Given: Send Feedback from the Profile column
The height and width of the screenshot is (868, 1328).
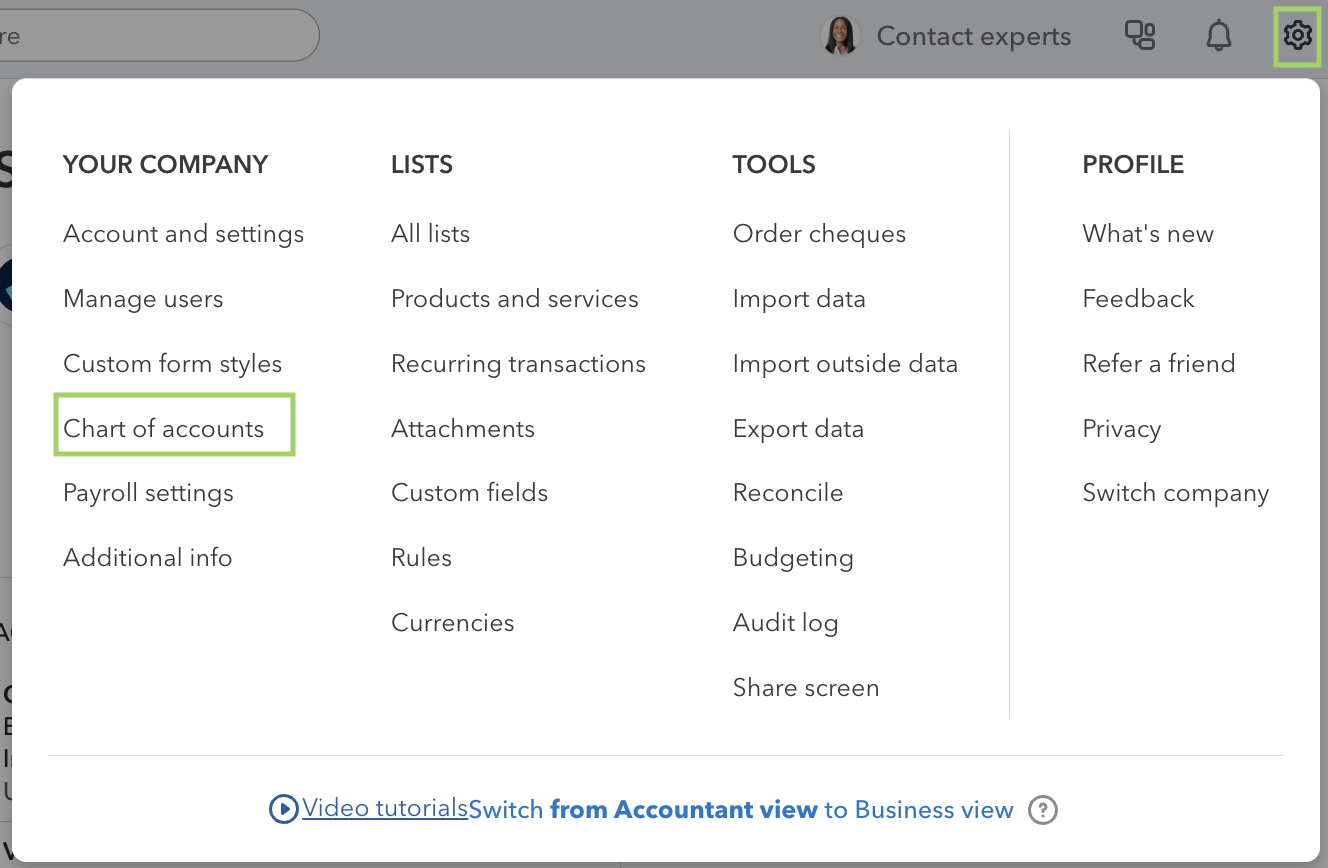Looking at the screenshot, I should coord(1138,299).
